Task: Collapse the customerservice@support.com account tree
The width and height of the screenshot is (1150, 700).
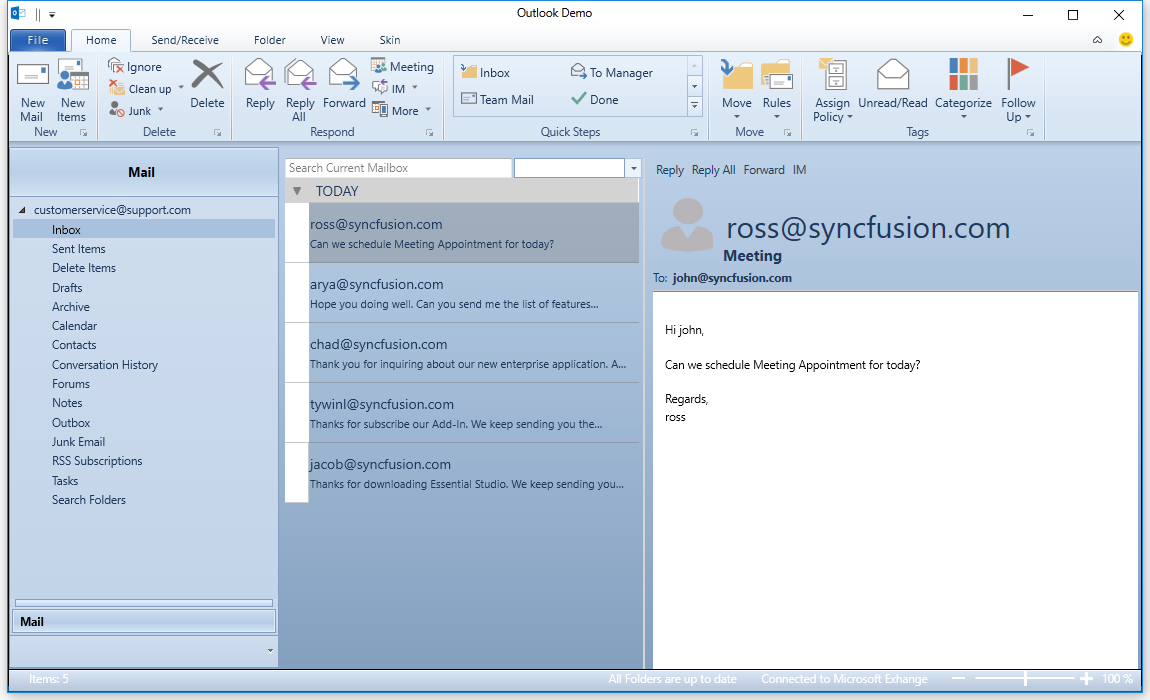Action: coord(23,211)
